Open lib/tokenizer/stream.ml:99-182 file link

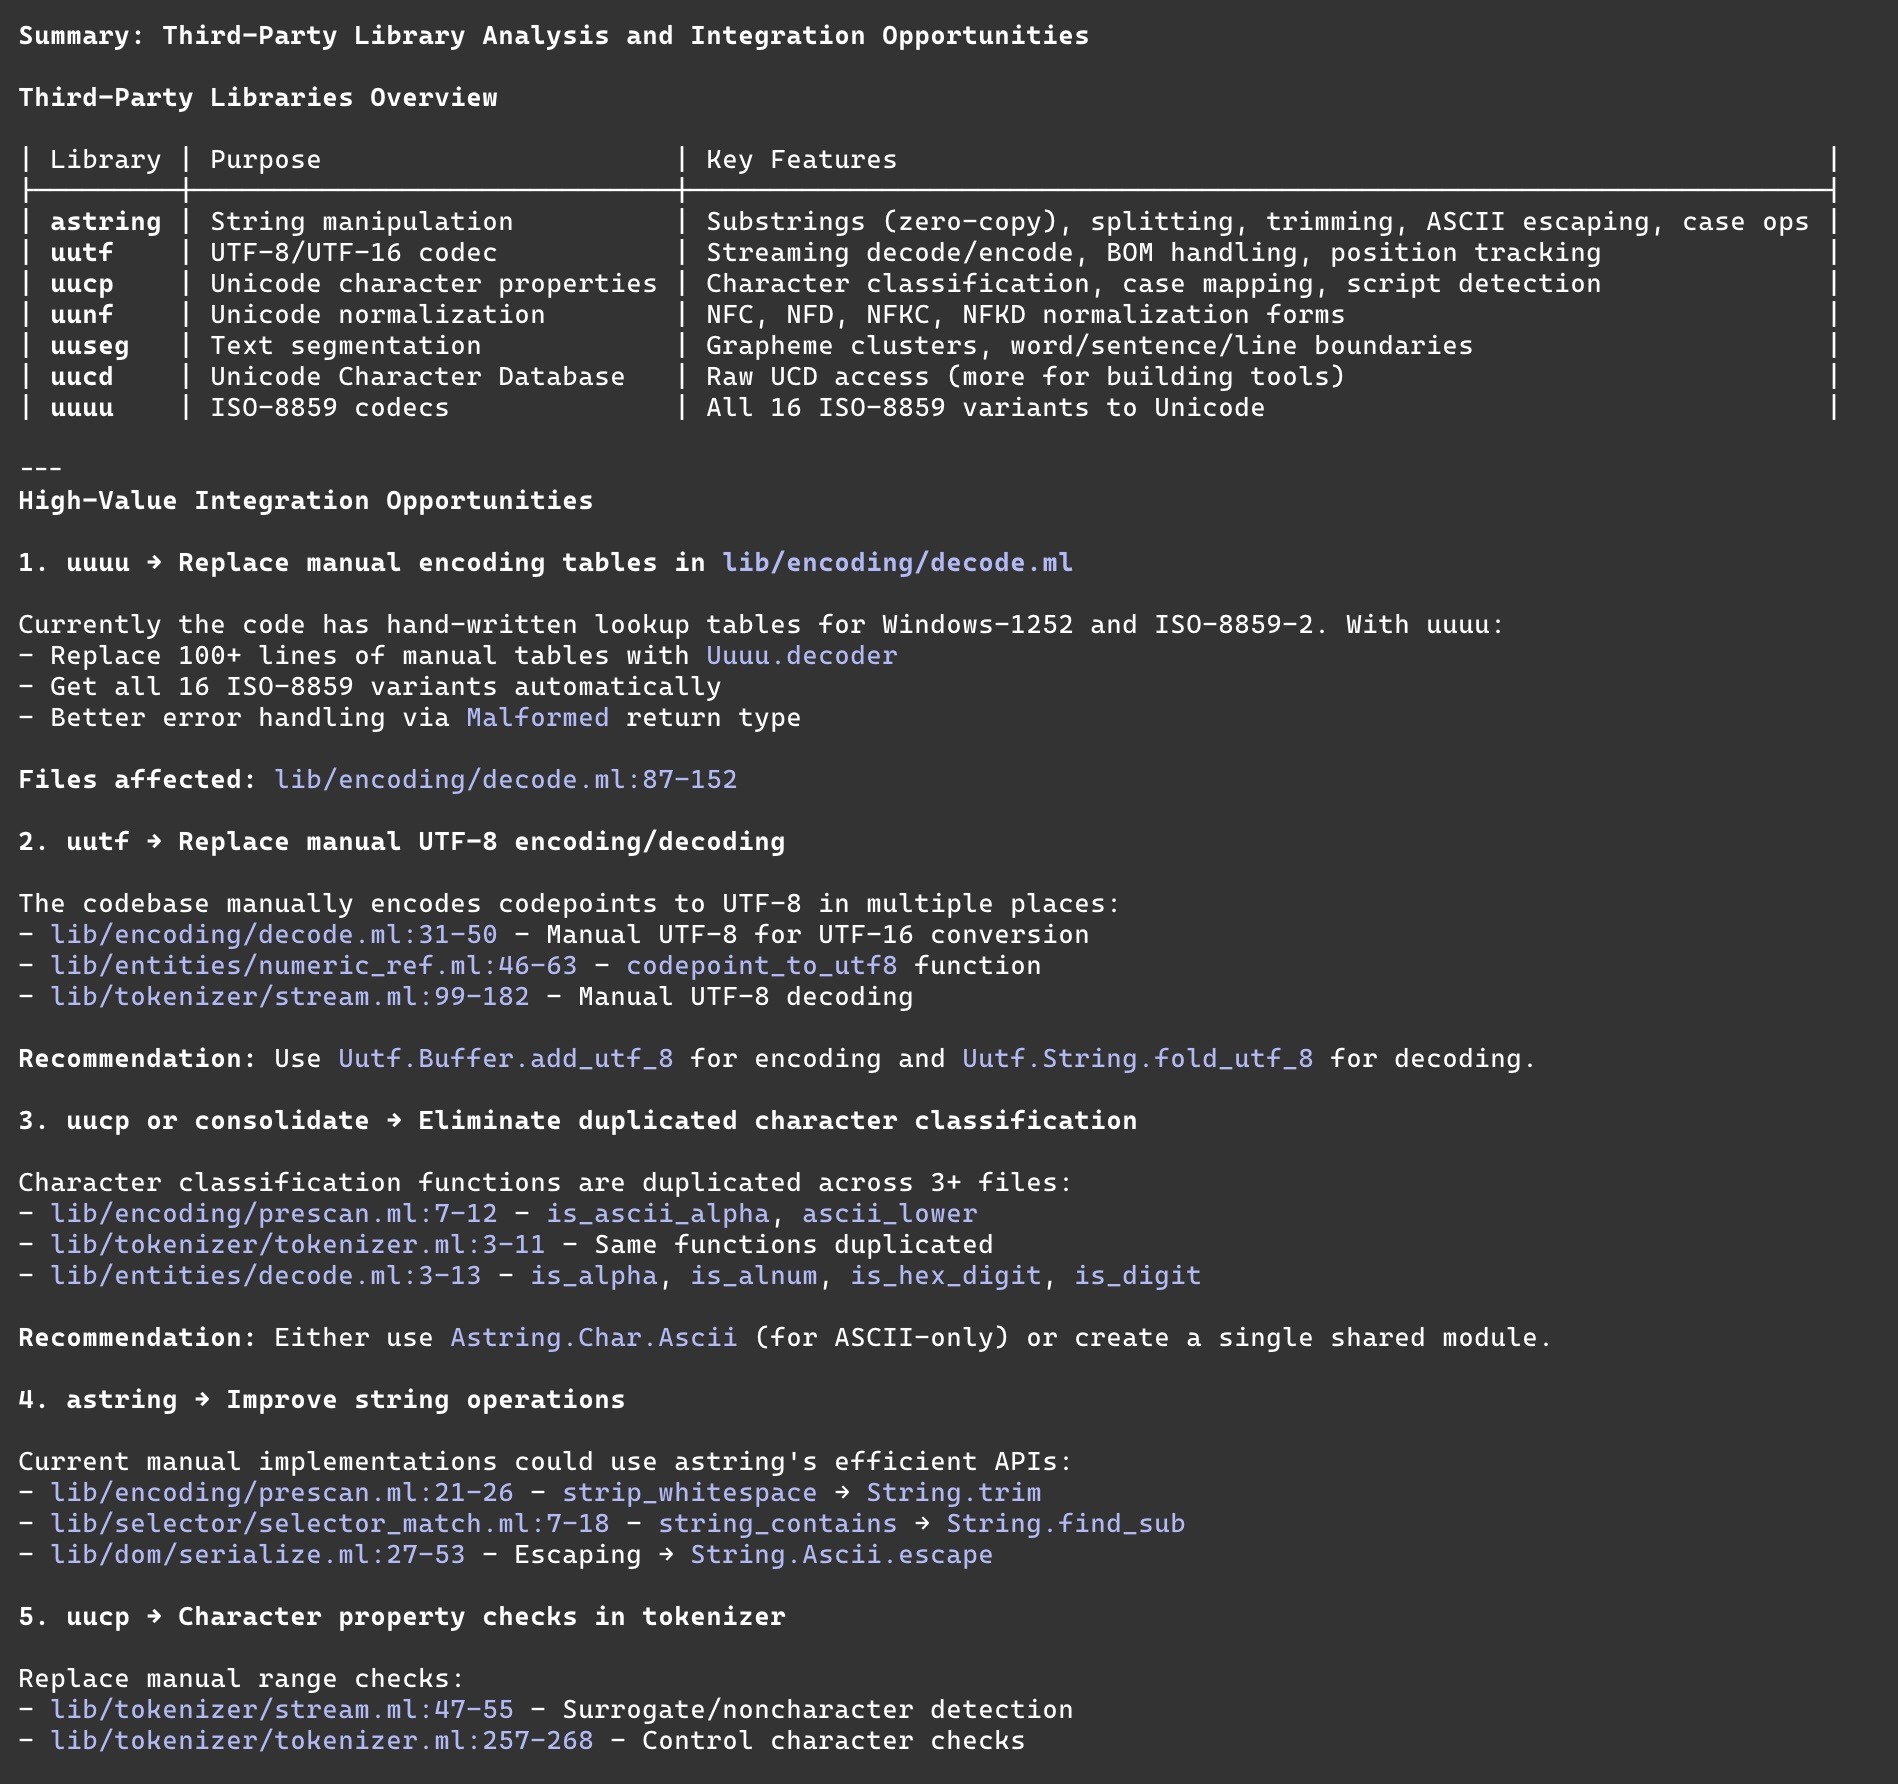(x=289, y=997)
